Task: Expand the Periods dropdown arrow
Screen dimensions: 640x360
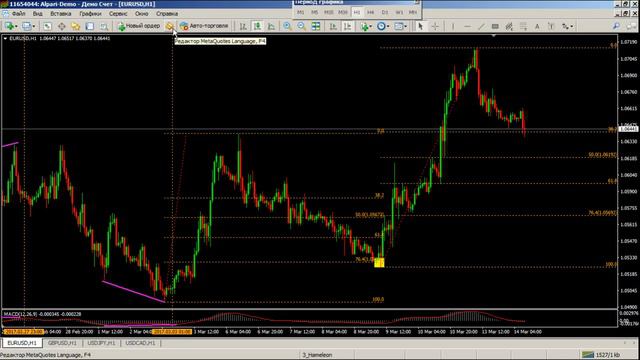Action: coord(388,27)
